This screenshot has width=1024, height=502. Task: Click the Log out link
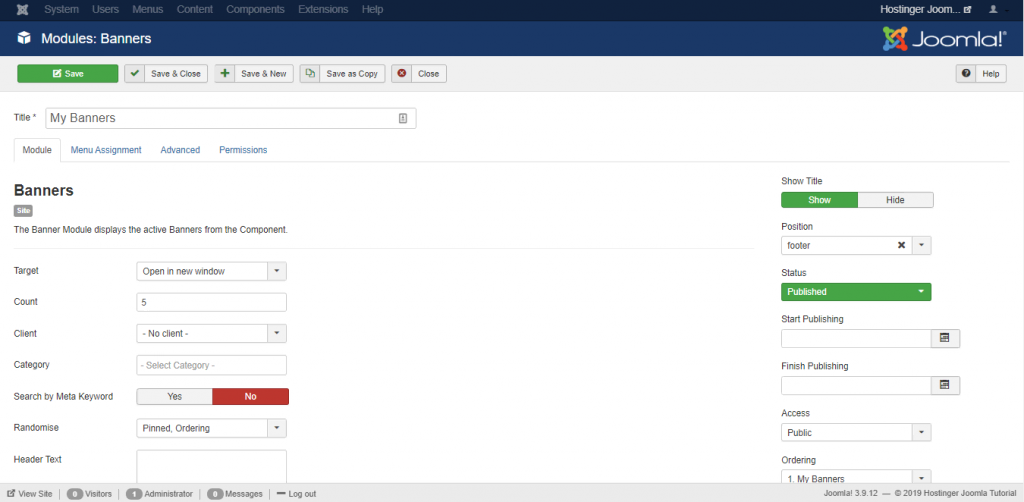[x=296, y=494]
